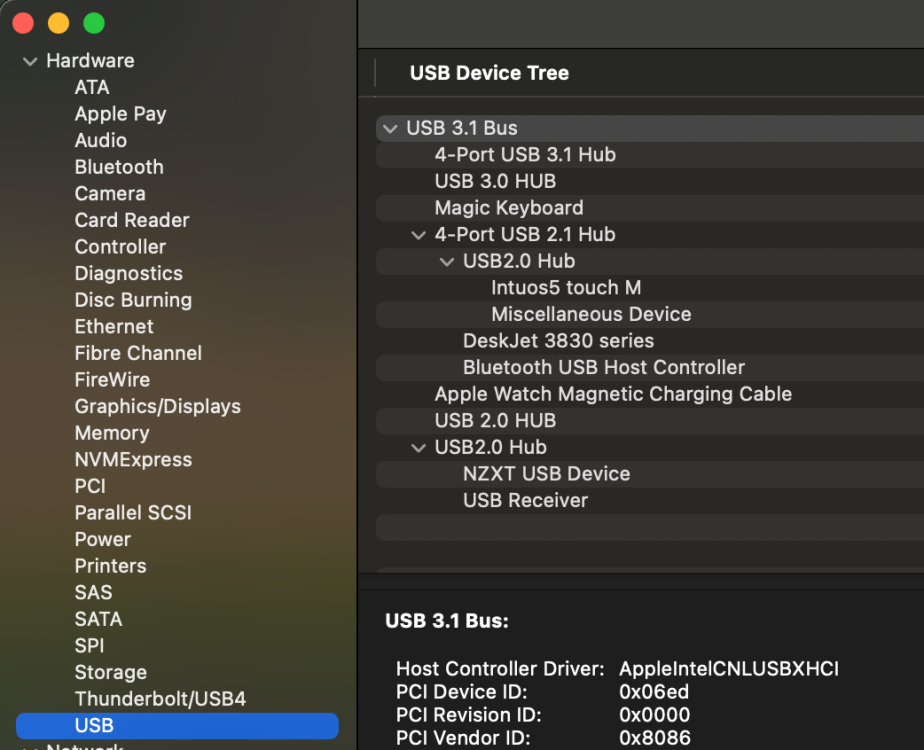Select the Intuos5 touch M device
Viewport: 924px width, 750px height.
(x=650, y=288)
